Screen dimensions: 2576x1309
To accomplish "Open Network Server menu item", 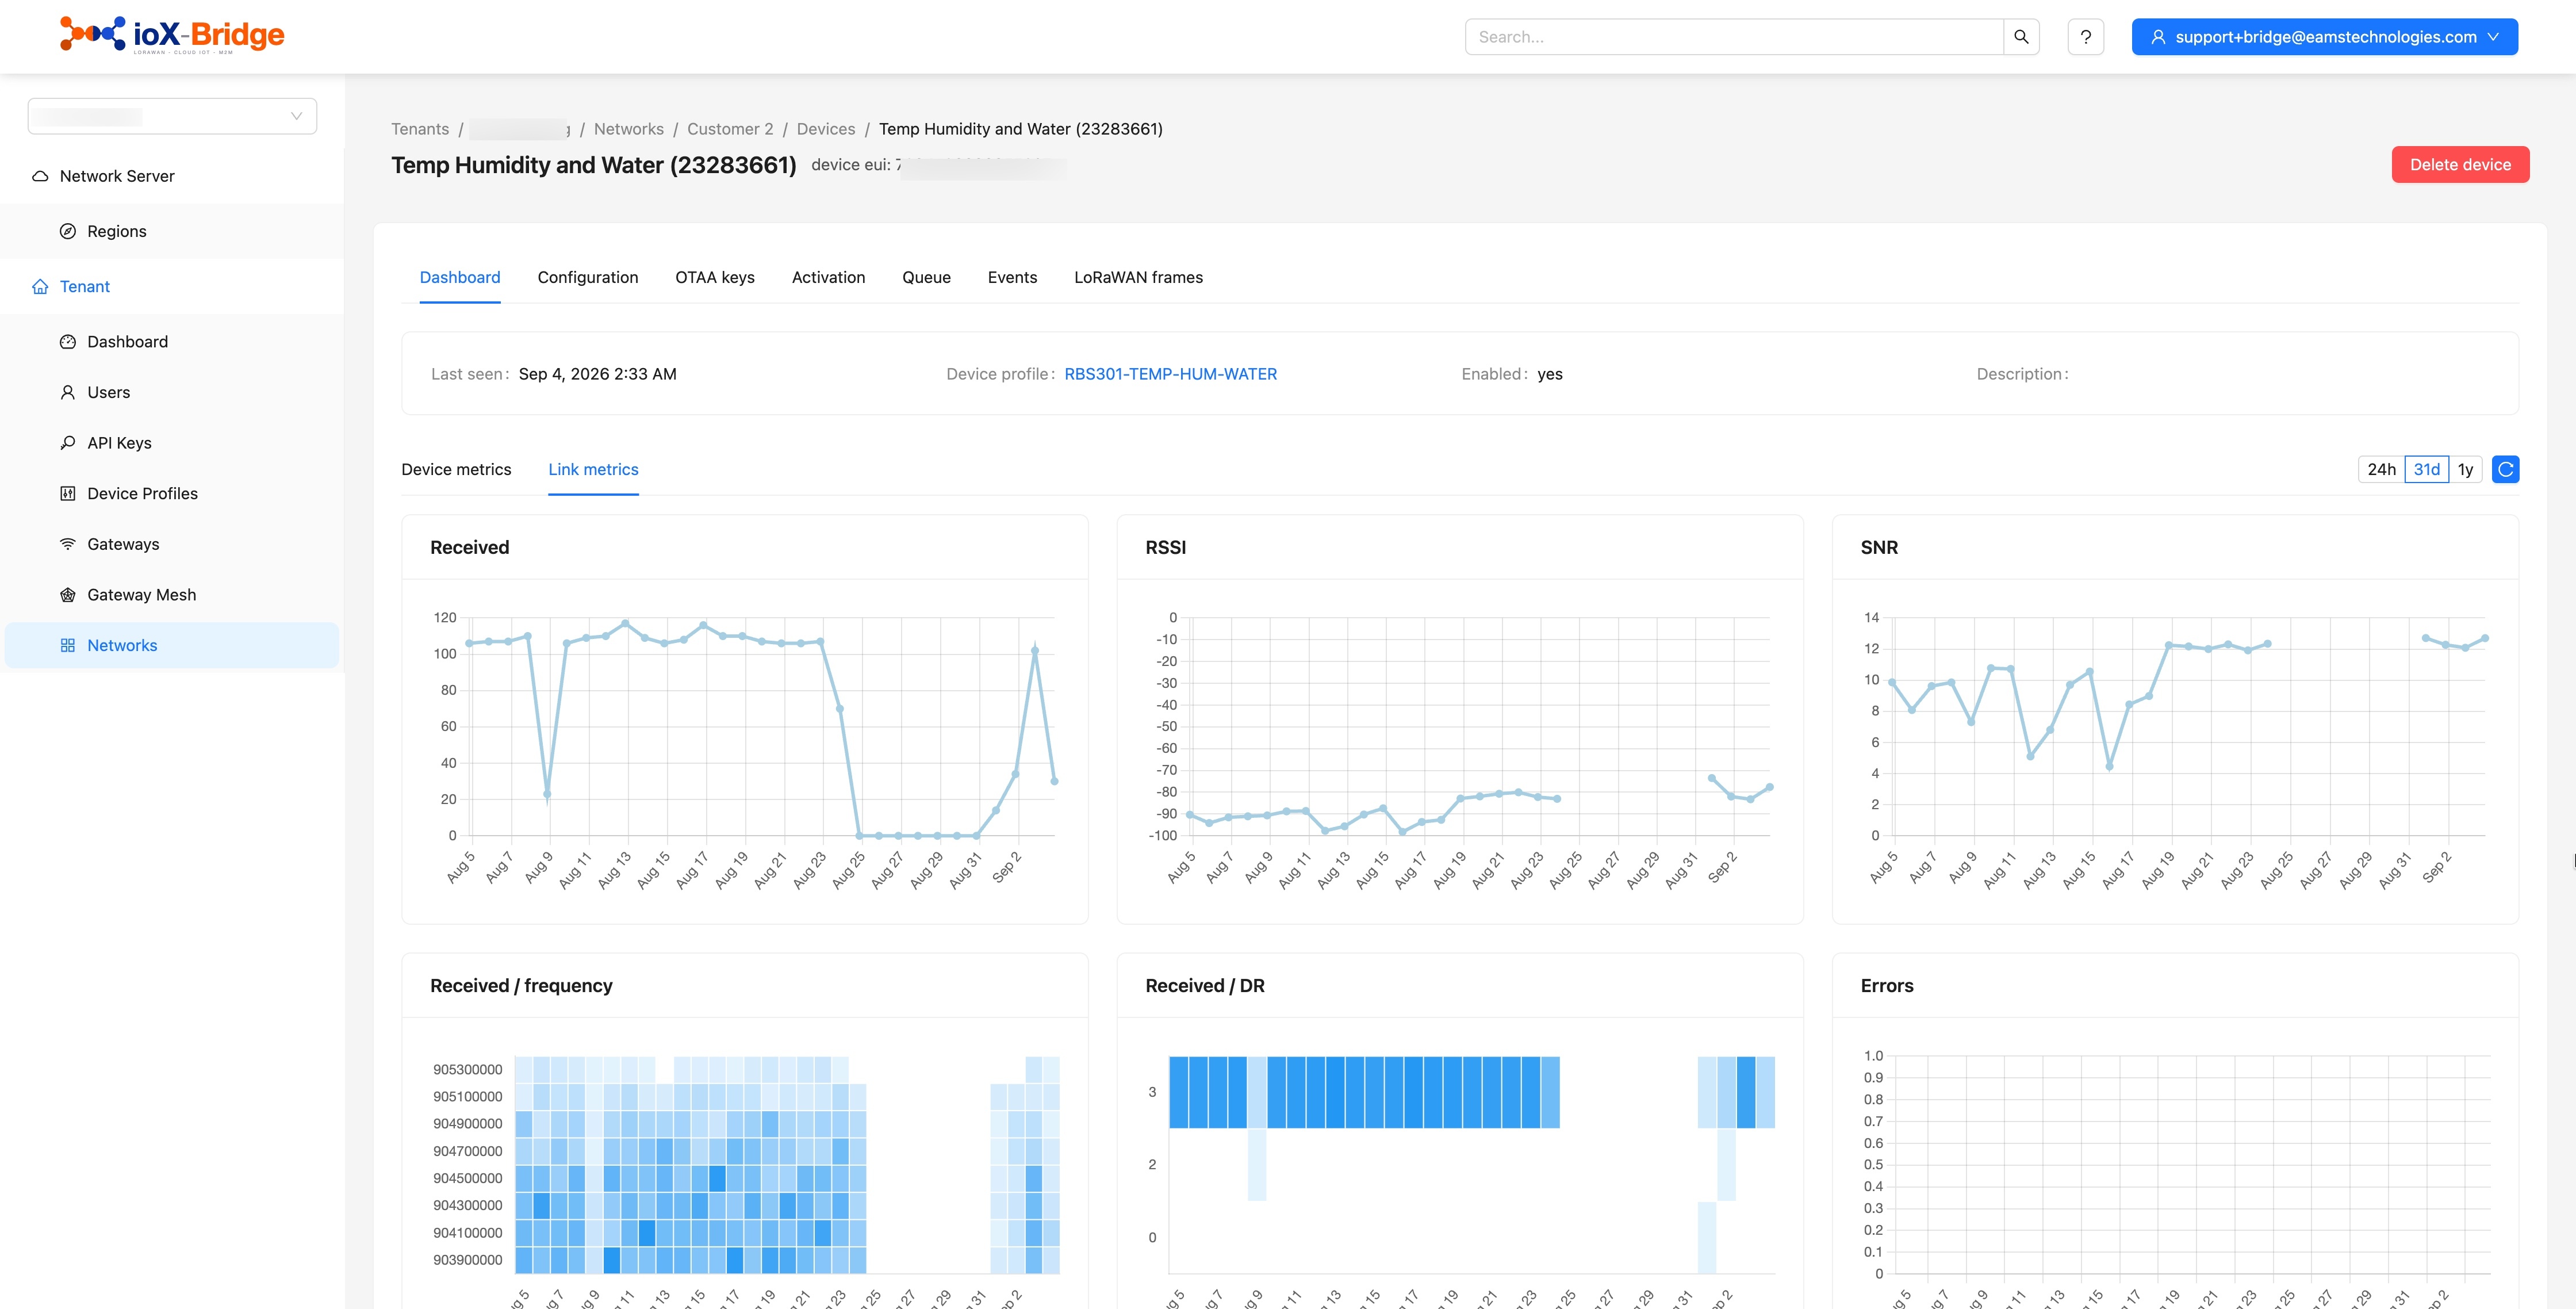I will pyautogui.click(x=172, y=176).
